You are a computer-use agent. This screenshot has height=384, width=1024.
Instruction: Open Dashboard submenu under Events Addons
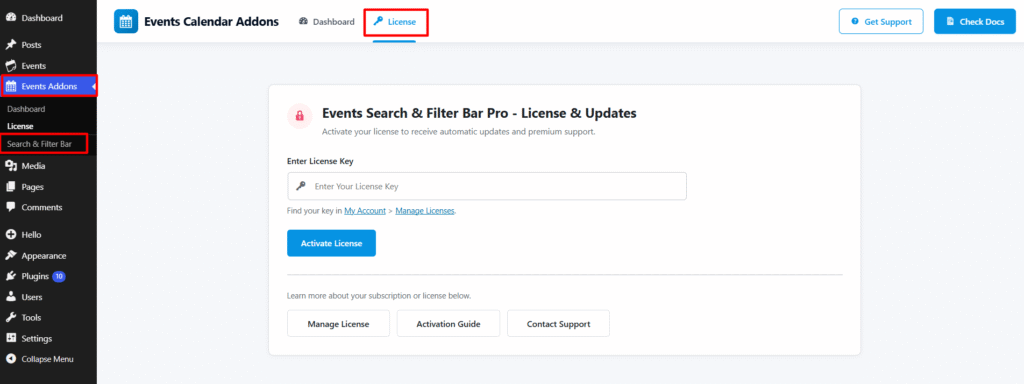pyautogui.click(x=26, y=109)
